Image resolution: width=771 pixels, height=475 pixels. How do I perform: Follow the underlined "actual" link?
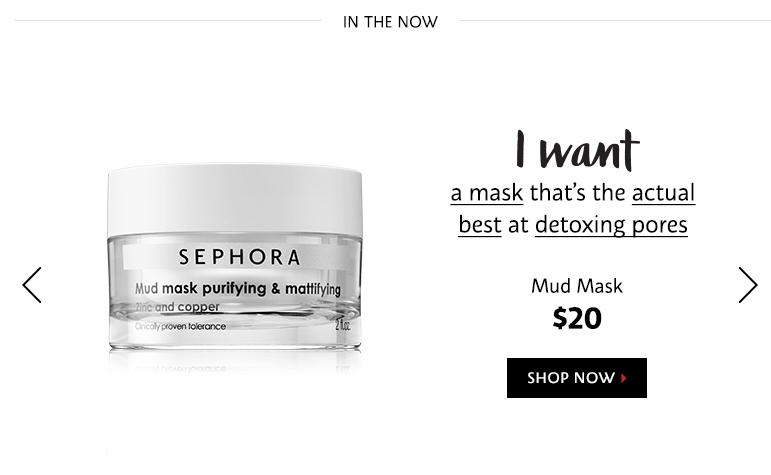point(663,193)
